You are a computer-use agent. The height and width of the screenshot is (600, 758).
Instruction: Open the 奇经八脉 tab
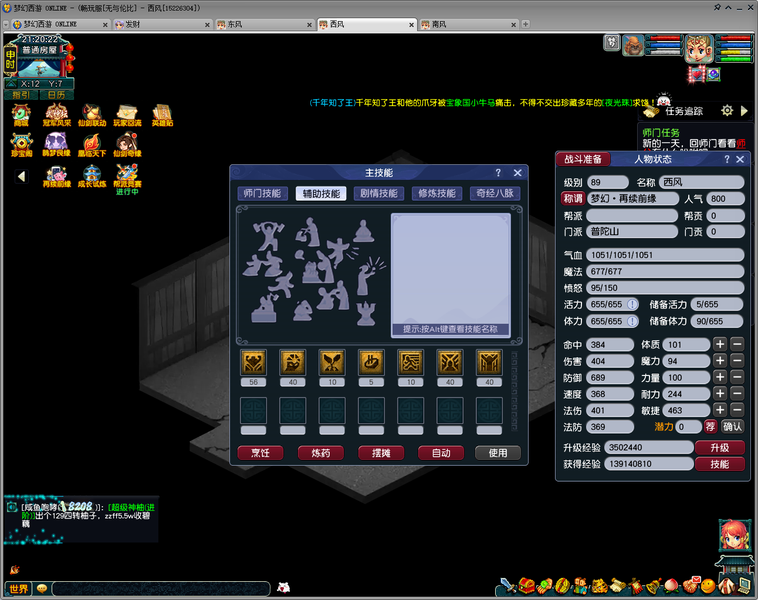pyautogui.click(x=495, y=193)
